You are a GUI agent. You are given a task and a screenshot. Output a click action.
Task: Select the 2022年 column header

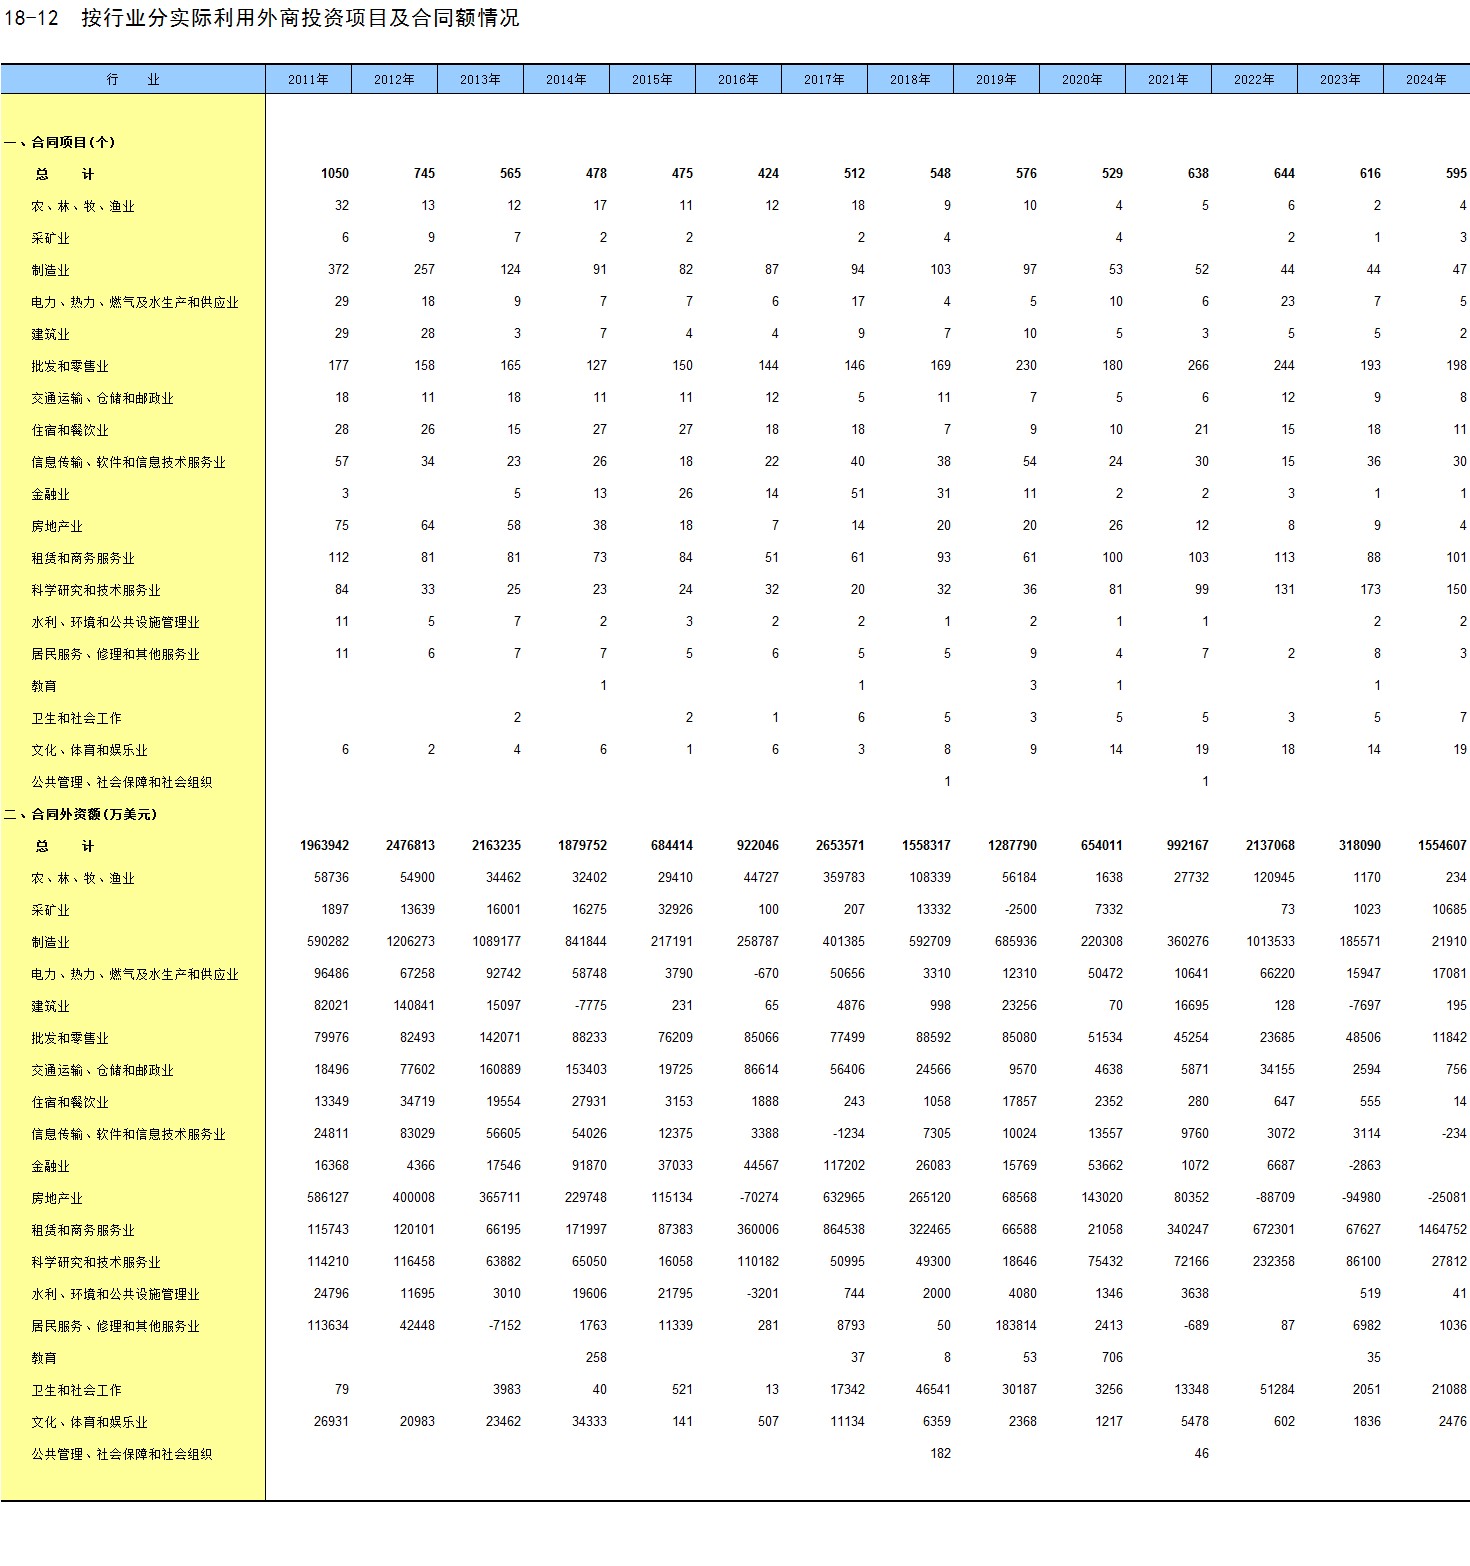pyautogui.click(x=1254, y=80)
